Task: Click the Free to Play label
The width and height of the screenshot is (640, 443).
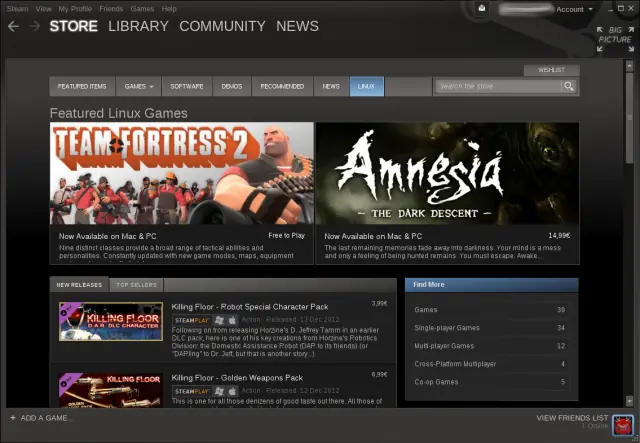Action: tap(287, 236)
